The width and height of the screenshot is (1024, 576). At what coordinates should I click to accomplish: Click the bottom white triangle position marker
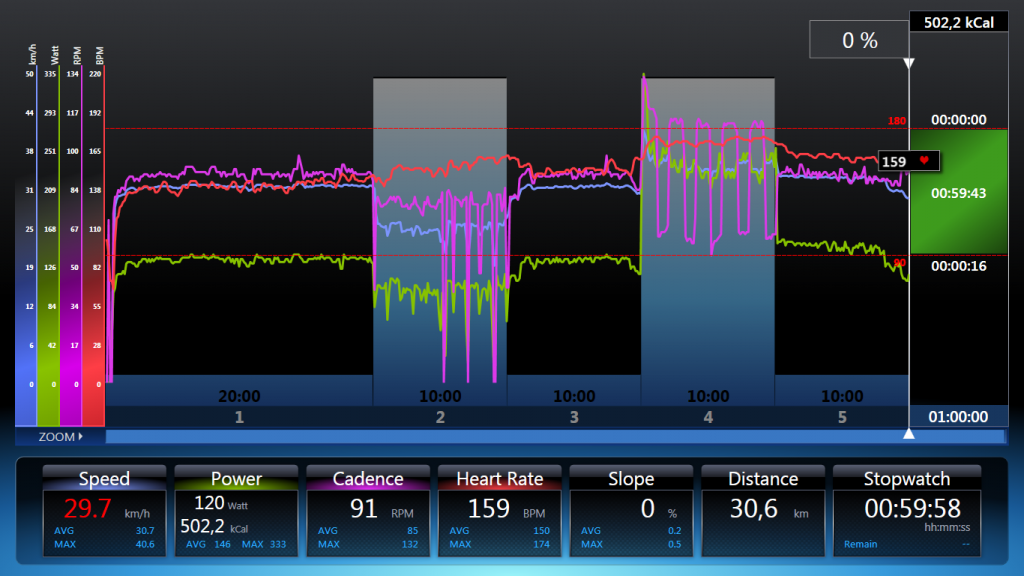tap(908, 434)
